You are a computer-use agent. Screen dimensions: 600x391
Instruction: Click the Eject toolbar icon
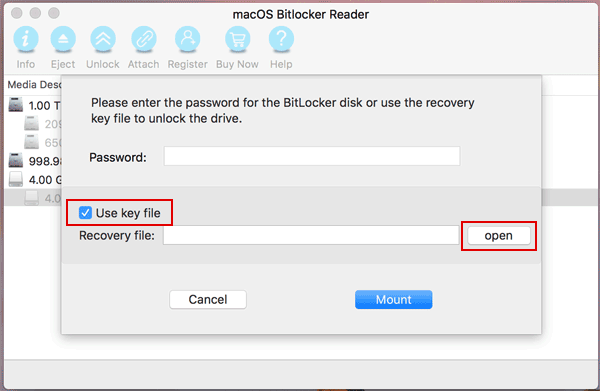pos(63,39)
